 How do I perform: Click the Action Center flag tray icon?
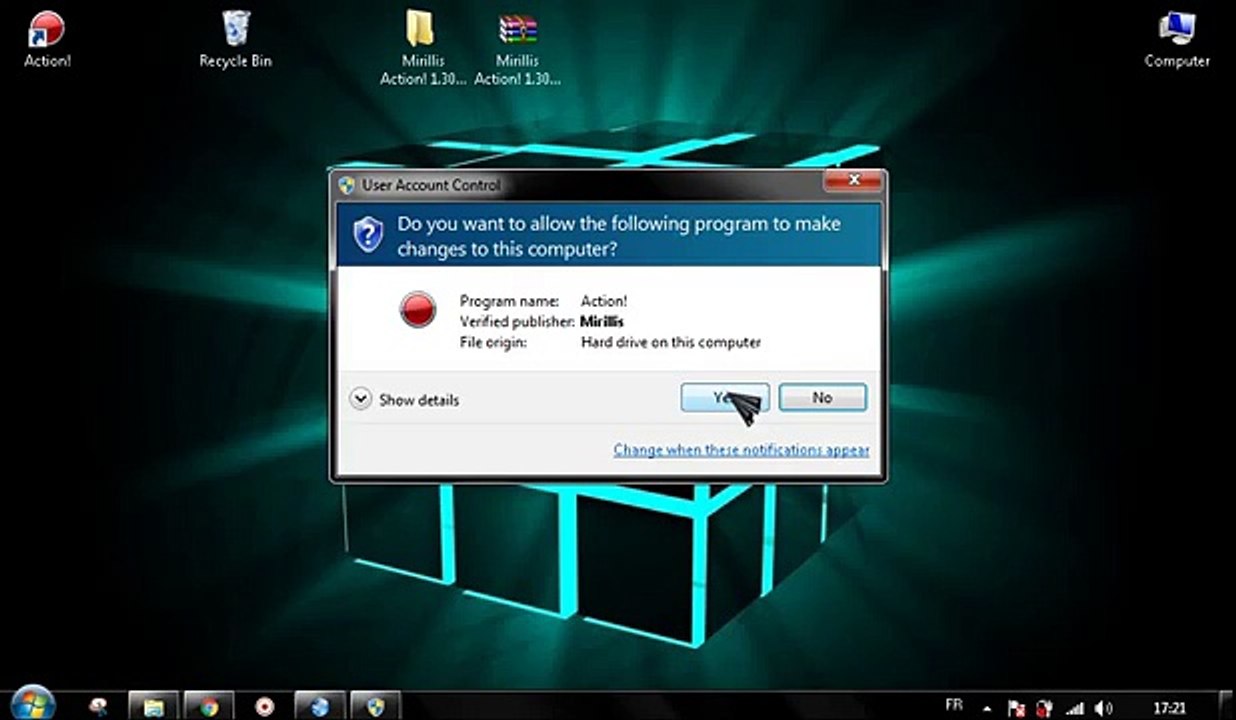coord(1014,708)
